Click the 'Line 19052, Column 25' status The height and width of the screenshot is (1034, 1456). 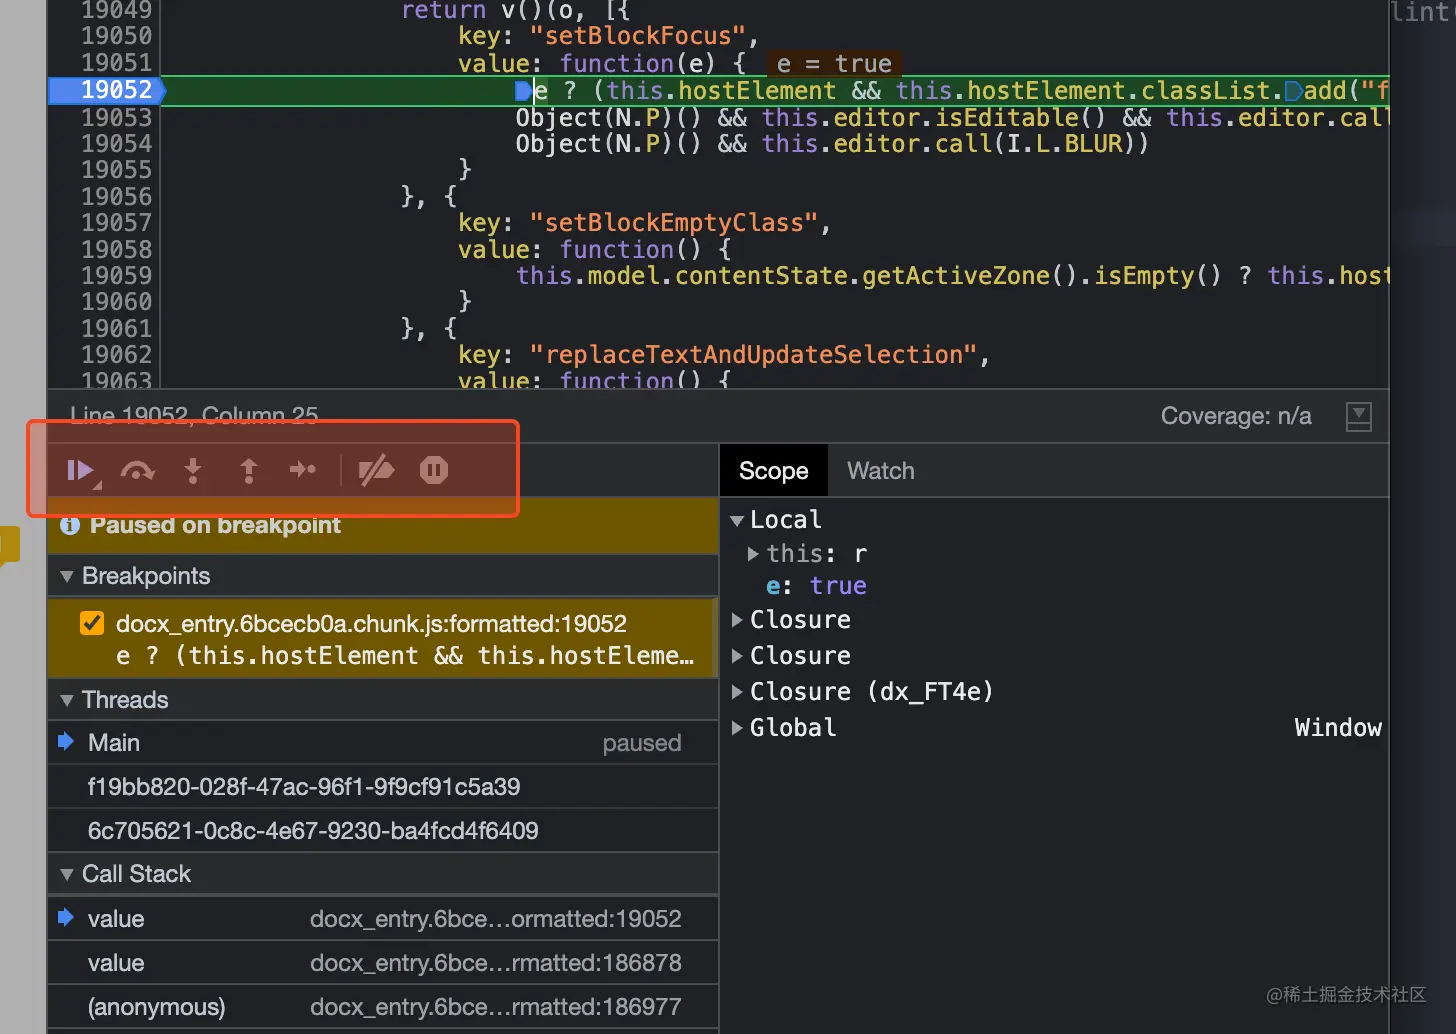click(194, 415)
